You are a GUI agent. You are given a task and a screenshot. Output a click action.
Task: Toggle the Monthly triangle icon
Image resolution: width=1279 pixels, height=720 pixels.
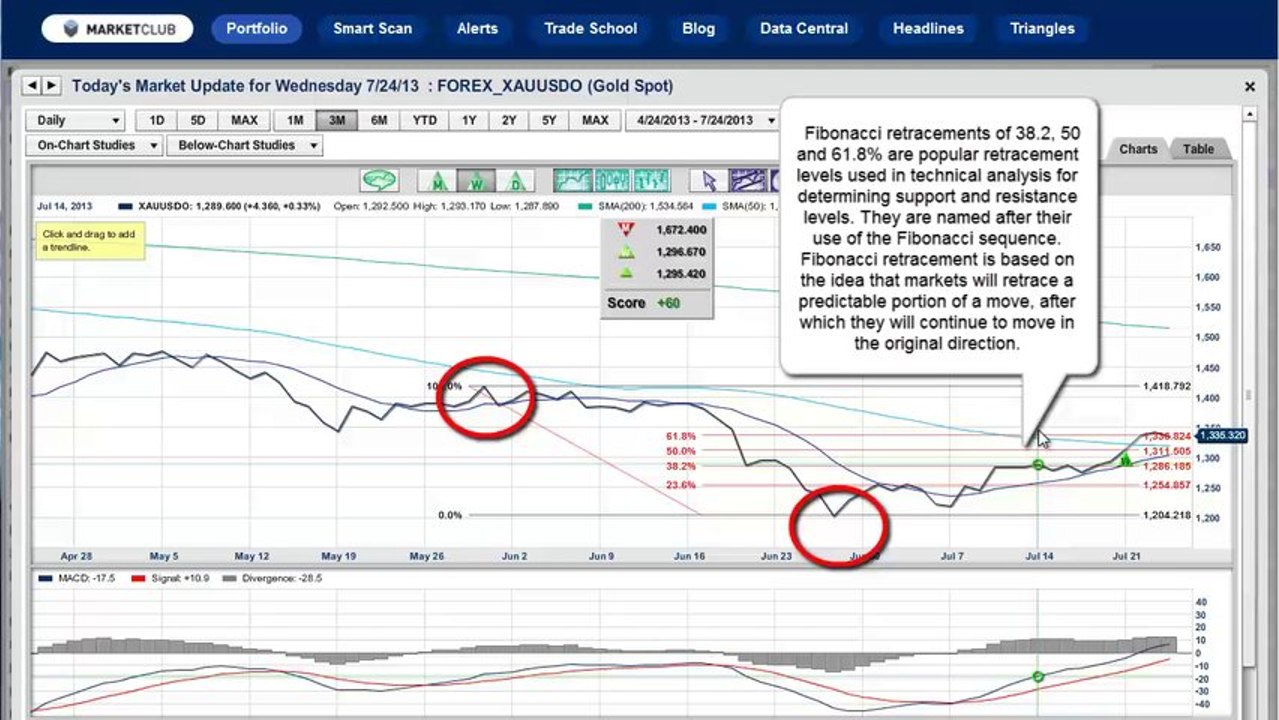tap(438, 181)
